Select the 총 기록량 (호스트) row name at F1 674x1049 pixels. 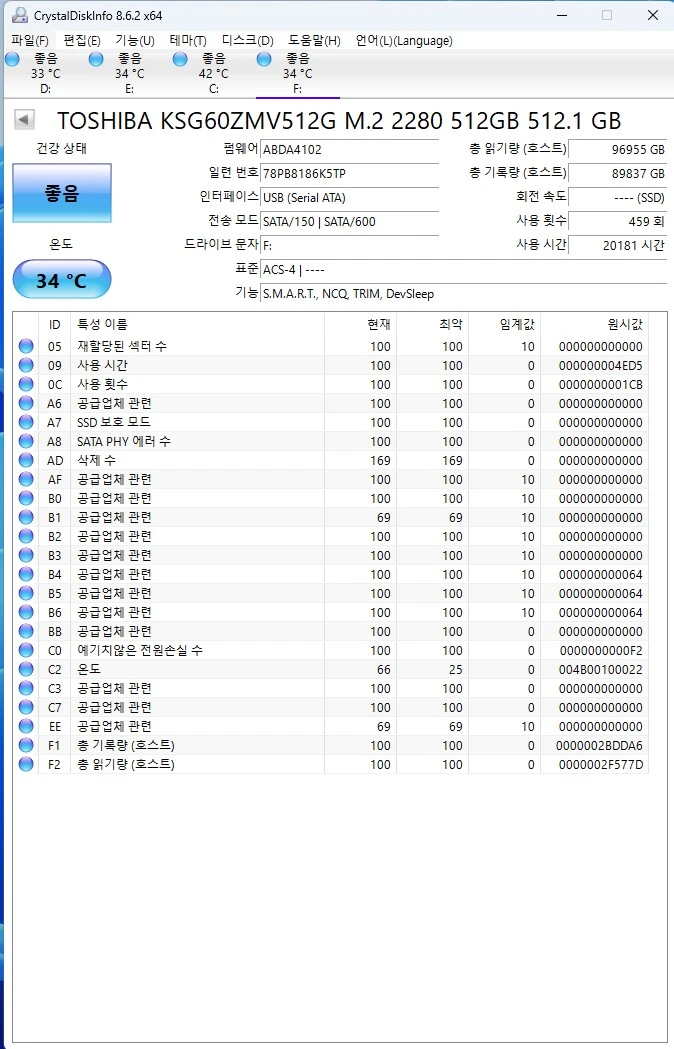[126, 745]
